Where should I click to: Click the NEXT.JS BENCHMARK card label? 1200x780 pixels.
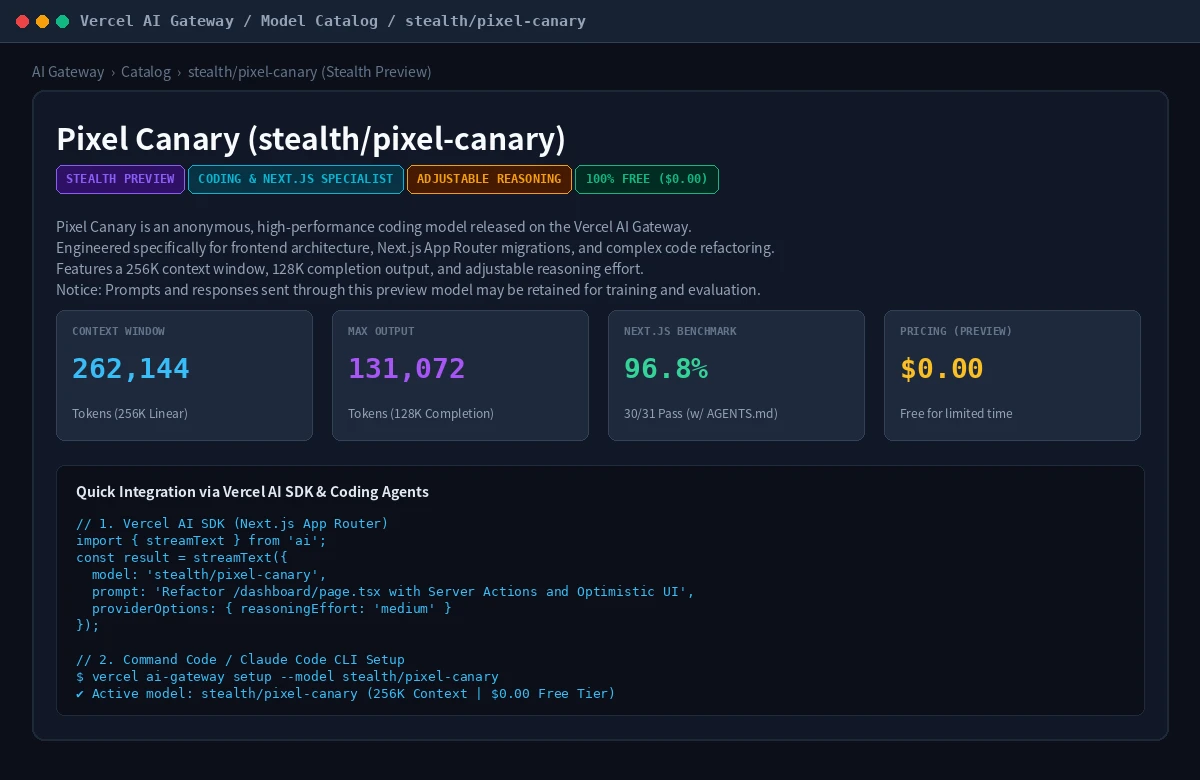tap(680, 331)
